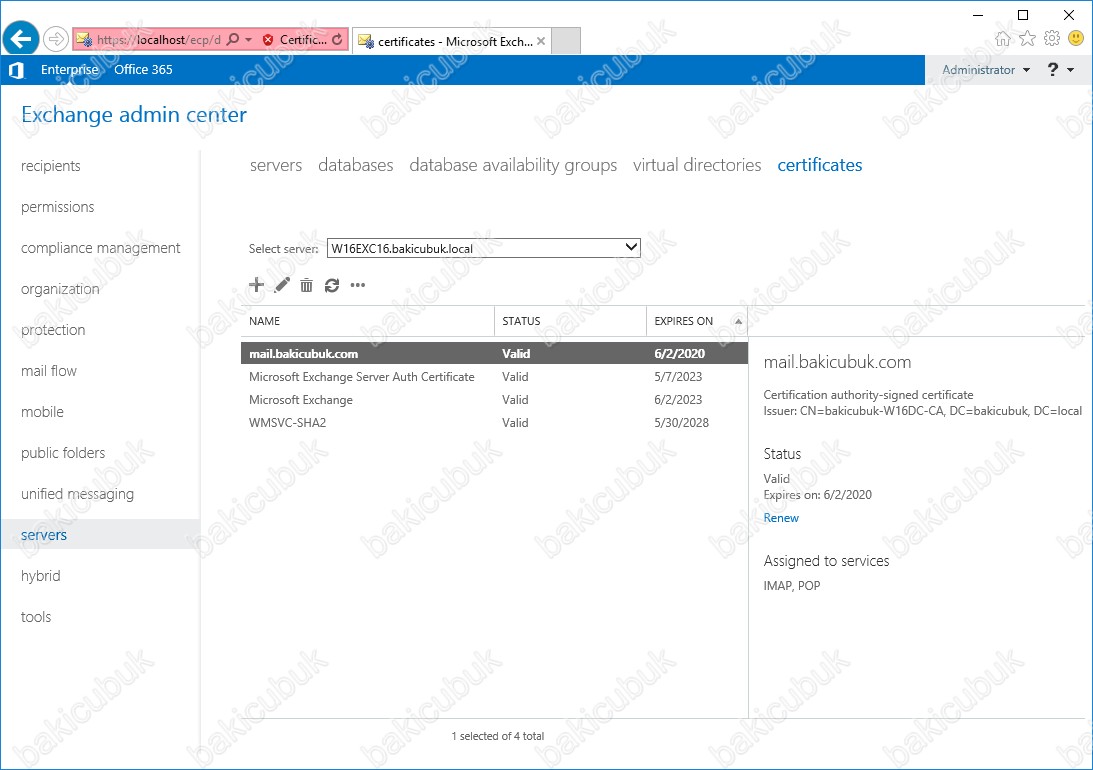Click the Enterprise link
Viewport: 1093px width, 770px height.
tap(70, 70)
